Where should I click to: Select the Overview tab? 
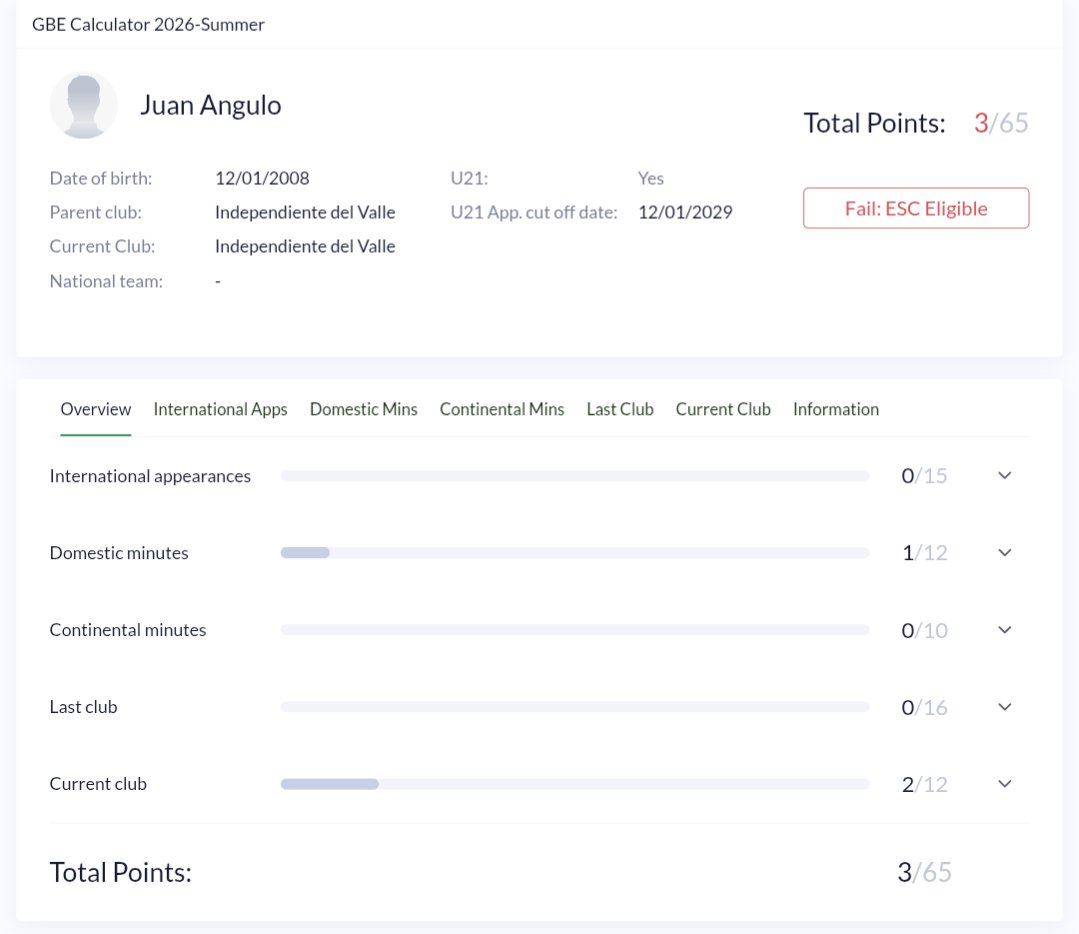(x=96, y=410)
